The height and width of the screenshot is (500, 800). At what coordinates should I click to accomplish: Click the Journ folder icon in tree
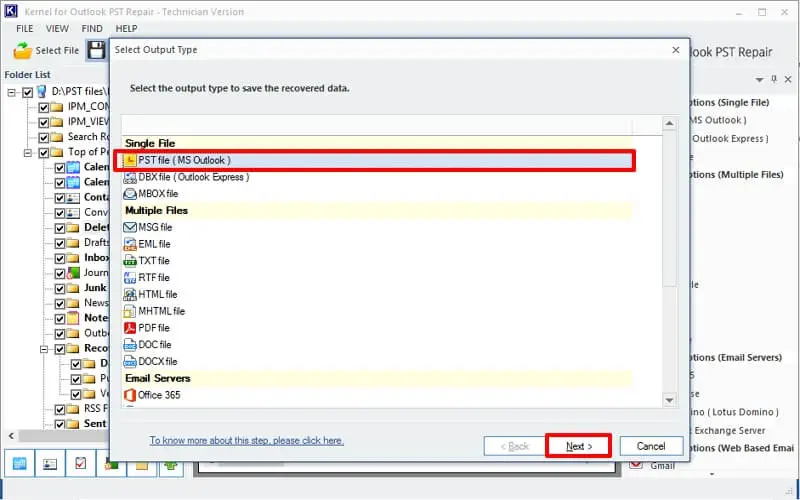(x=74, y=273)
